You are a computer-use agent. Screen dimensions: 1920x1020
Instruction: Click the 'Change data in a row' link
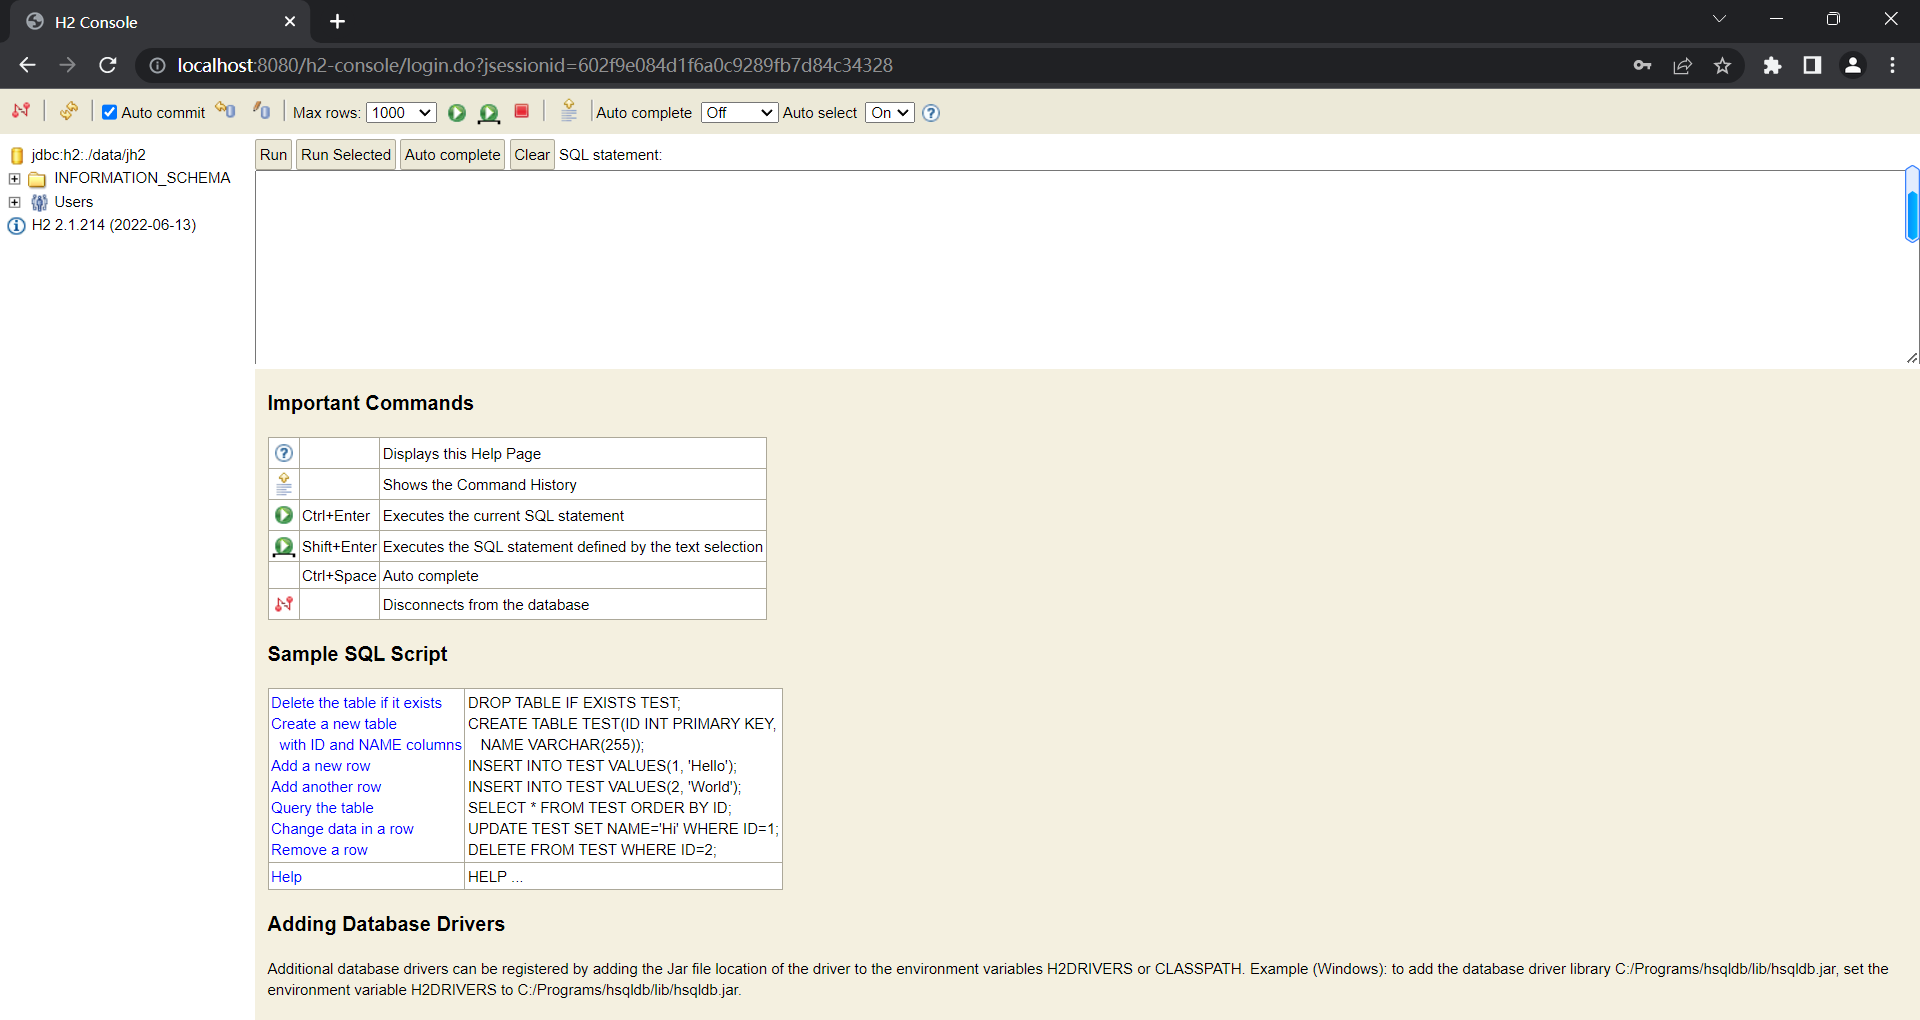342,829
